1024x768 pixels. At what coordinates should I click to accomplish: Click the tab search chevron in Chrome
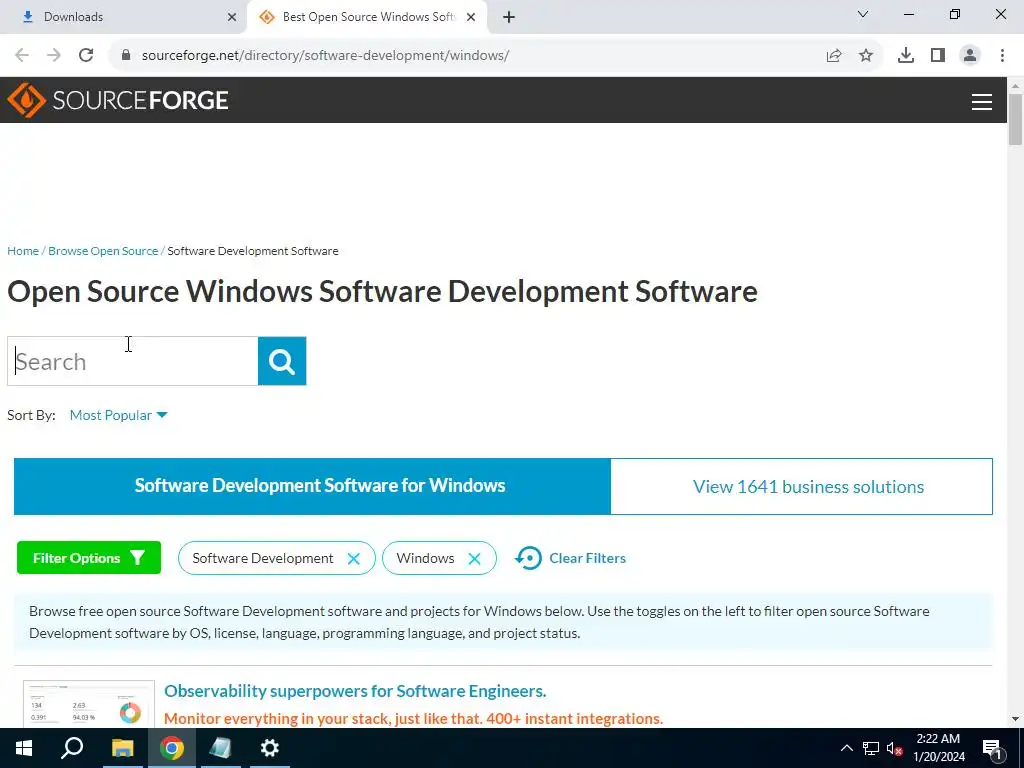(x=863, y=14)
